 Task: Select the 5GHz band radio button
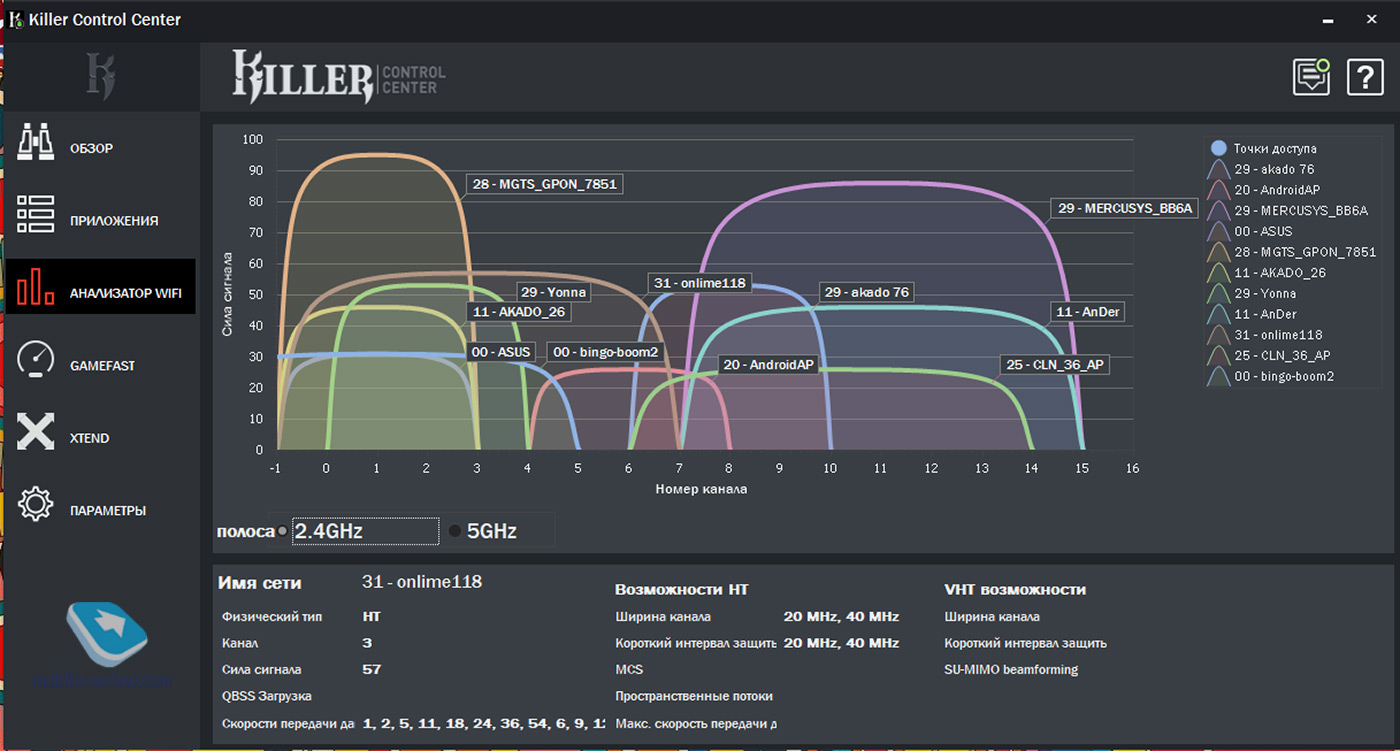coord(455,531)
